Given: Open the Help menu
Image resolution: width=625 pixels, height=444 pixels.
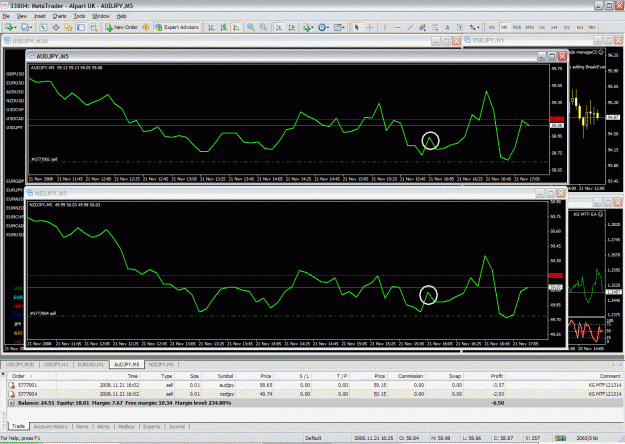Looking at the screenshot, I should pos(122,16).
